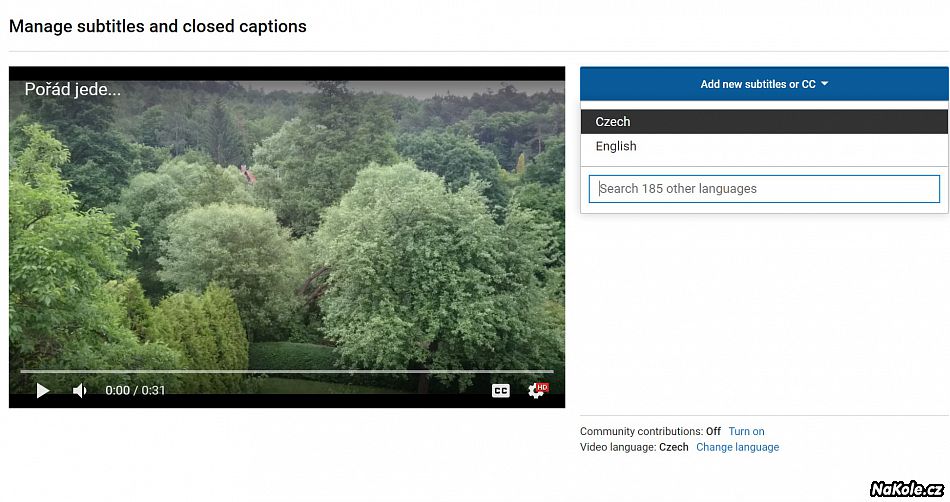The height and width of the screenshot is (502, 950).
Task: Click the Manage subtitles and closed captions heading
Action: [158, 27]
